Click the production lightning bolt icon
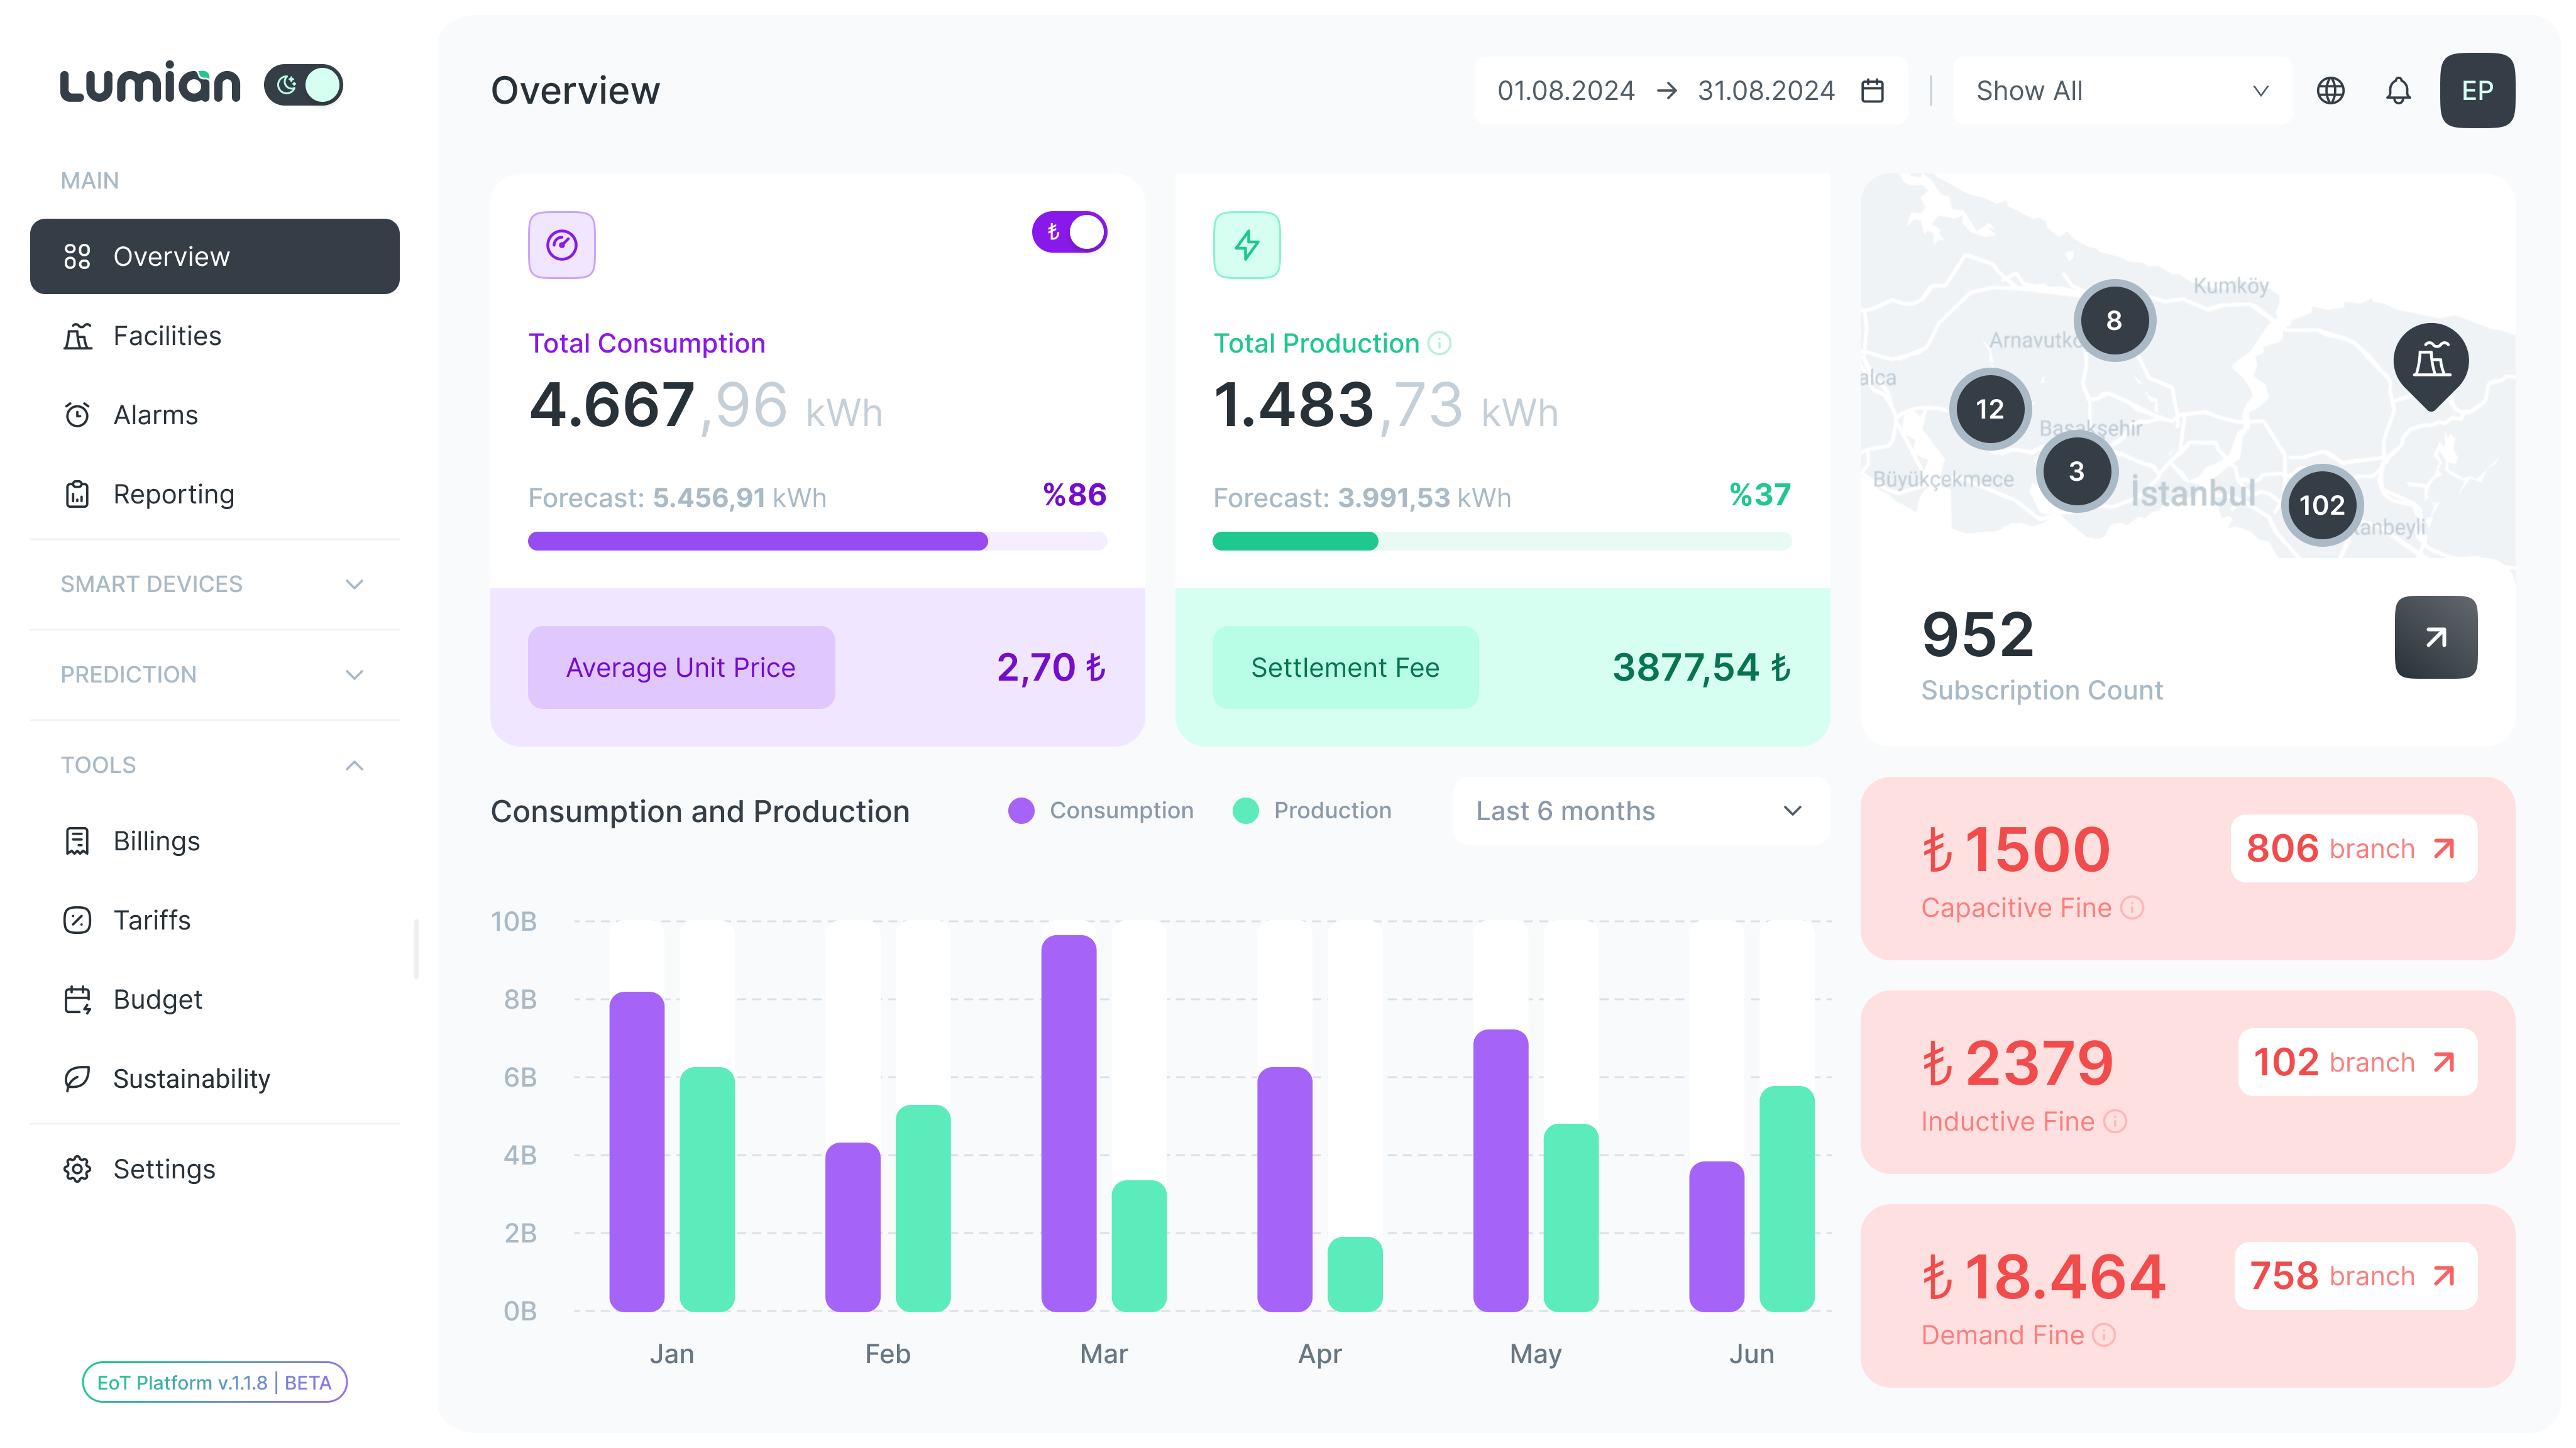Viewport: 2576px width, 1448px height. [x=1247, y=245]
